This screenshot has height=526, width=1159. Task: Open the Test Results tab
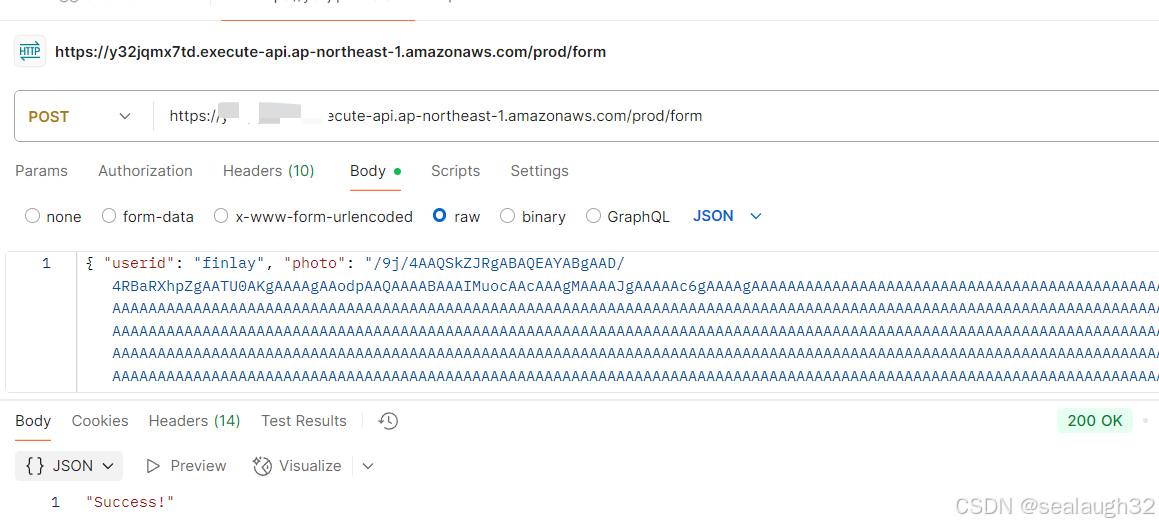click(x=304, y=421)
